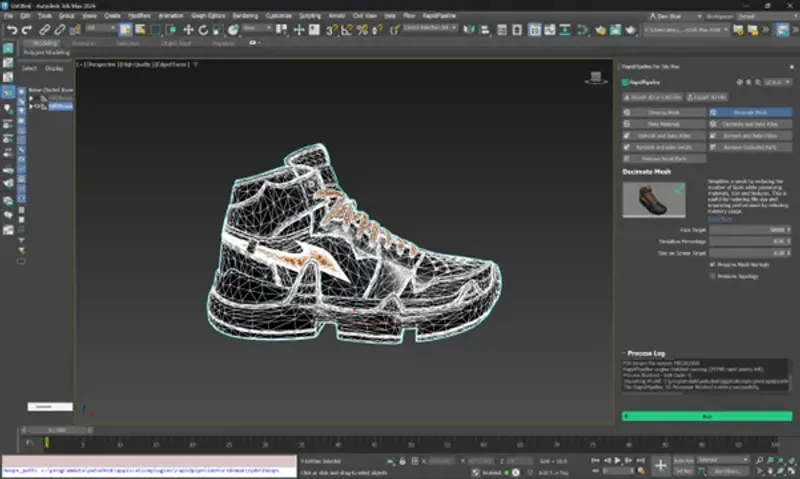This screenshot has width=800, height=479.
Task: Open the project path dropdown in toolbar
Action: coord(686,30)
